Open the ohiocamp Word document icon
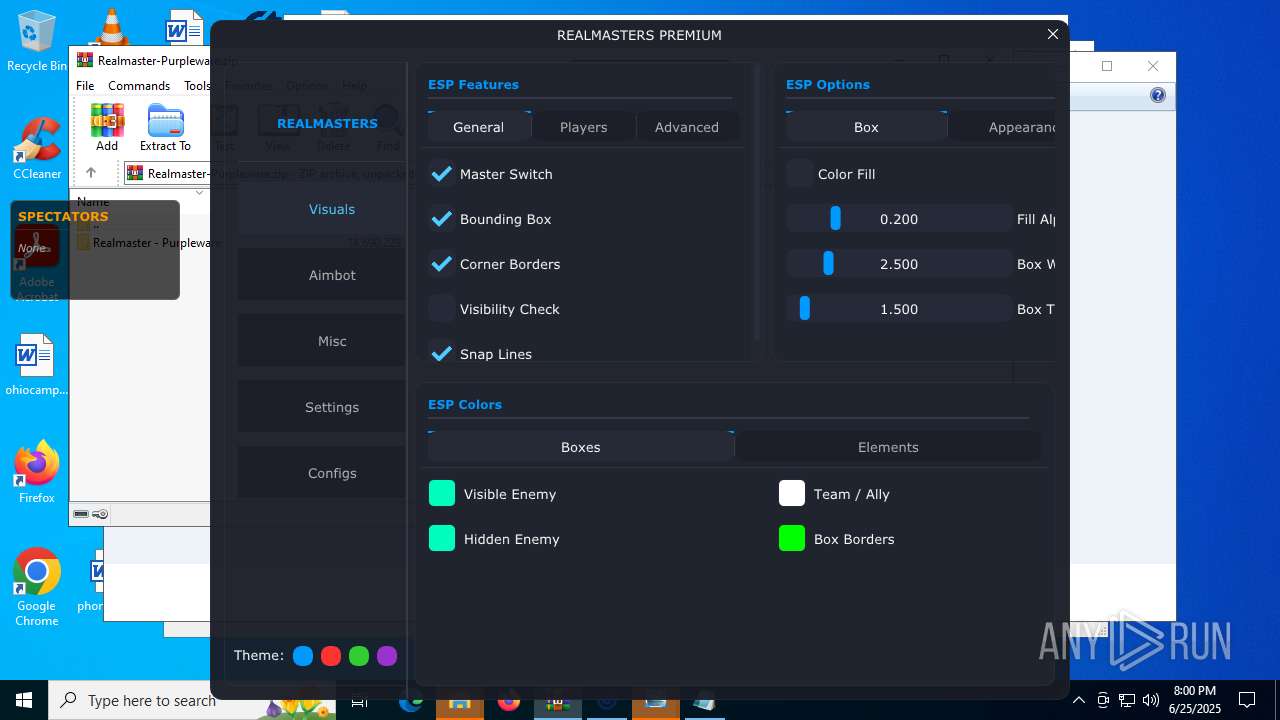Viewport: 1280px width, 720px height. coord(37,364)
